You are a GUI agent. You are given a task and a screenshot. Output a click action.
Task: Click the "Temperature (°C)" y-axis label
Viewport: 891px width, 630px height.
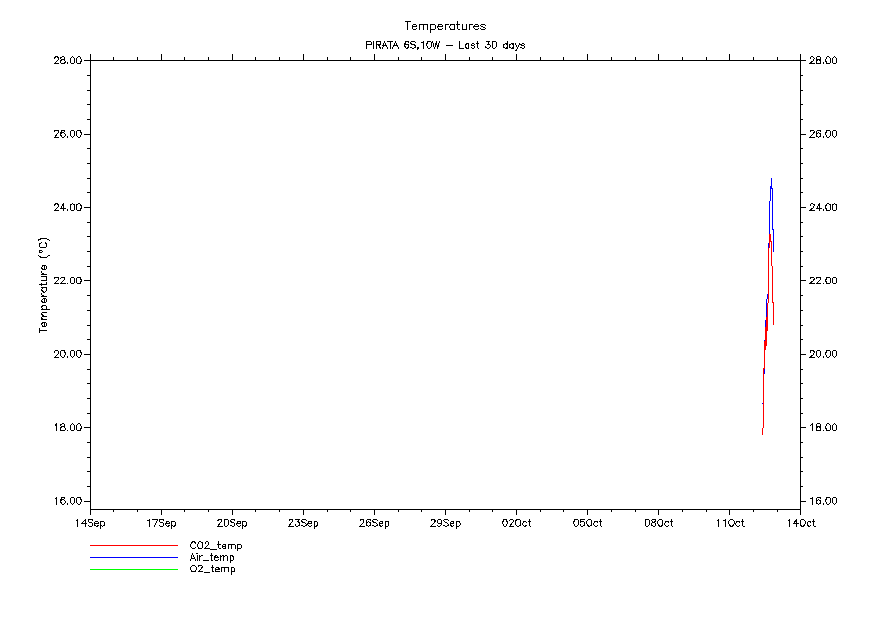click(x=43, y=285)
